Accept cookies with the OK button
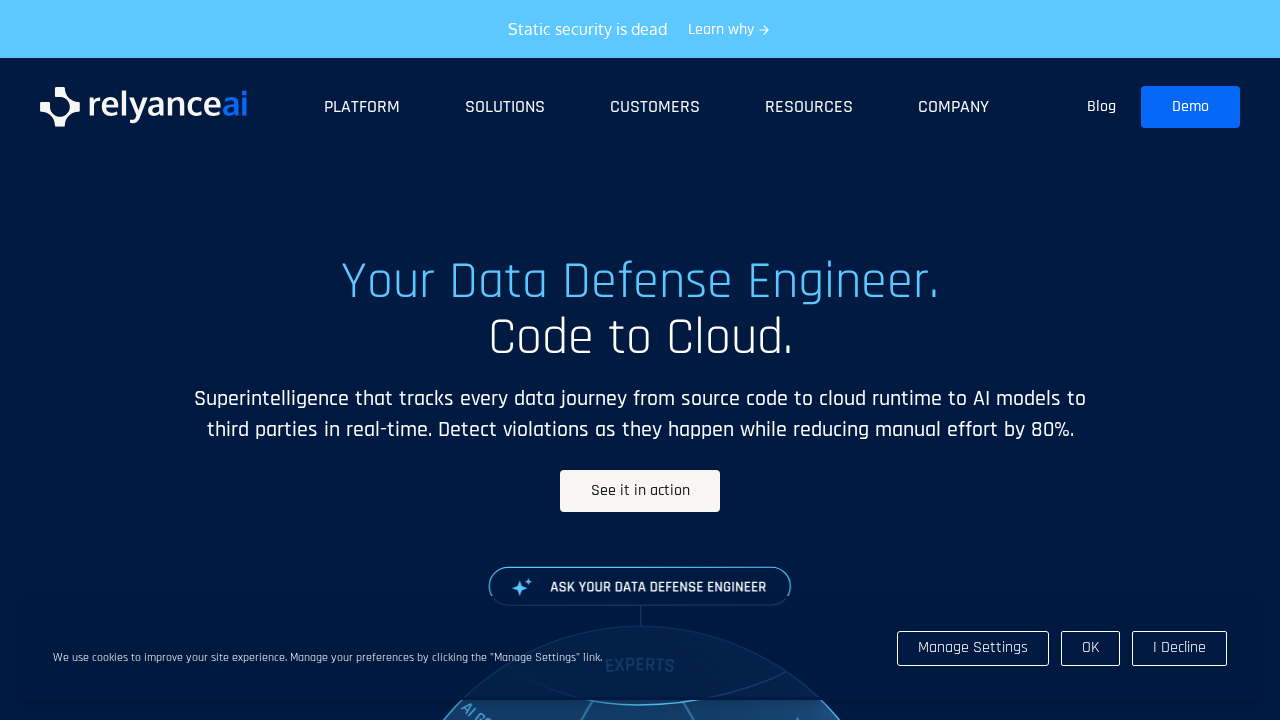This screenshot has height=720, width=1280. tap(1090, 648)
